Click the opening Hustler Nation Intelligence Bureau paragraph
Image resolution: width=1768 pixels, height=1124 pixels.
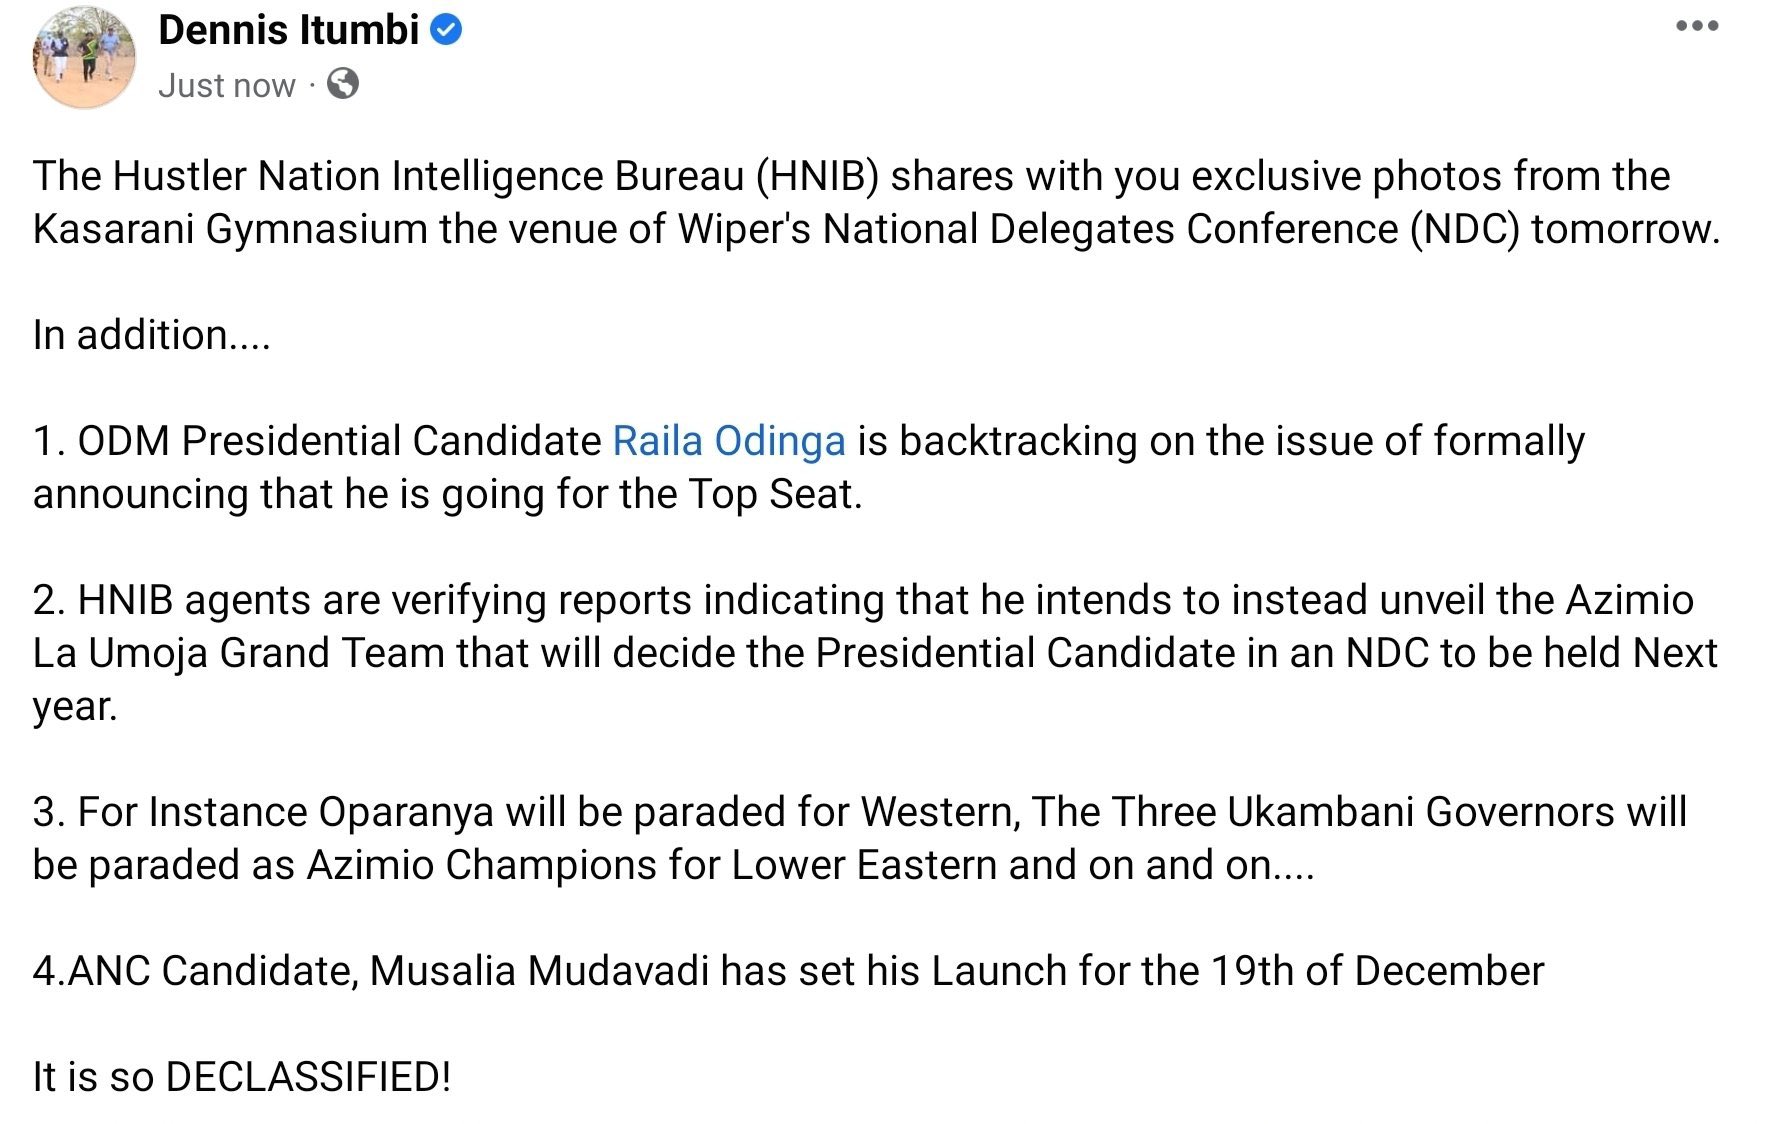[876, 203]
